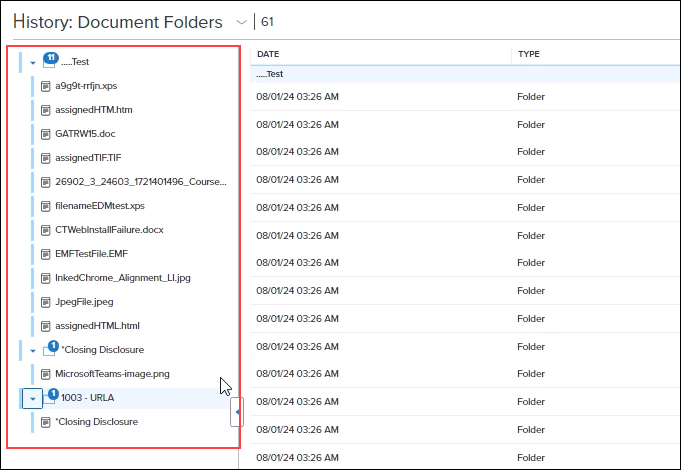Click document icon beside GATRW15.doc
Image resolution: width=681 pixels, height=470 pixels.
click(x=46, y=134)
